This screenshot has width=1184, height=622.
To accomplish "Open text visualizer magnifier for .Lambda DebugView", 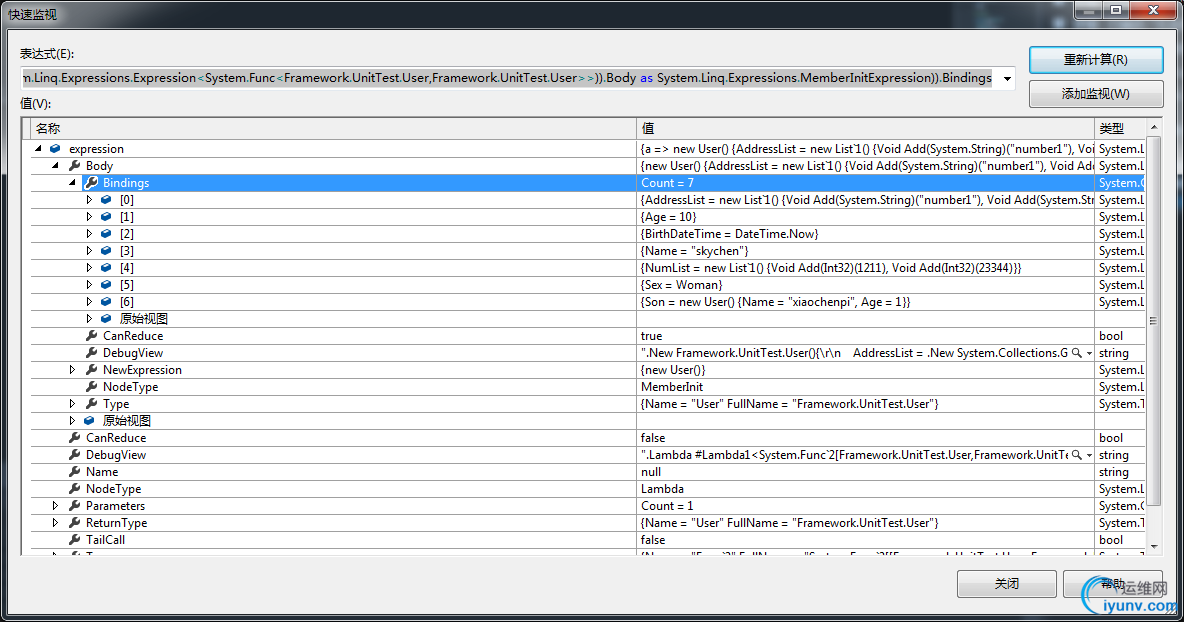I will point(1077,454).
